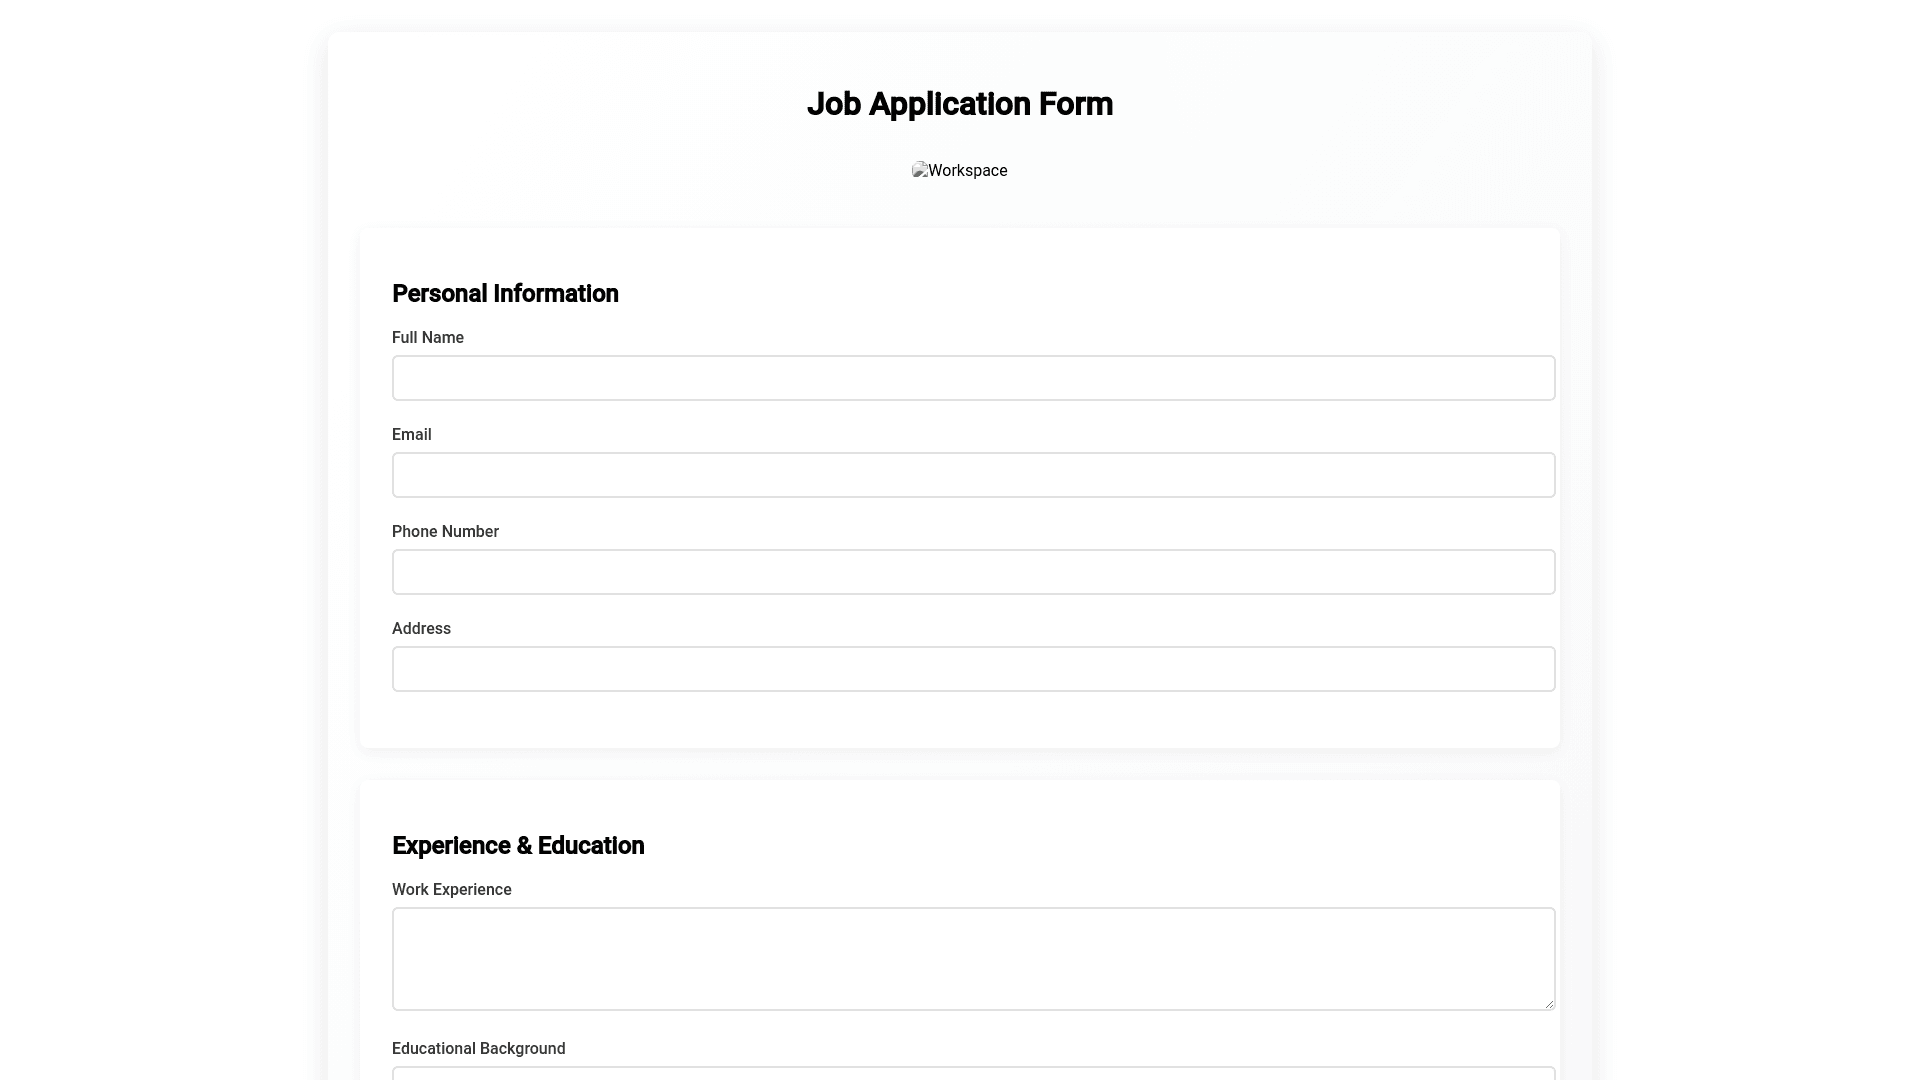This screenshot has height=1080, width=1920.
Task: Click the Personal Information heading
Action: pos(505,294)
